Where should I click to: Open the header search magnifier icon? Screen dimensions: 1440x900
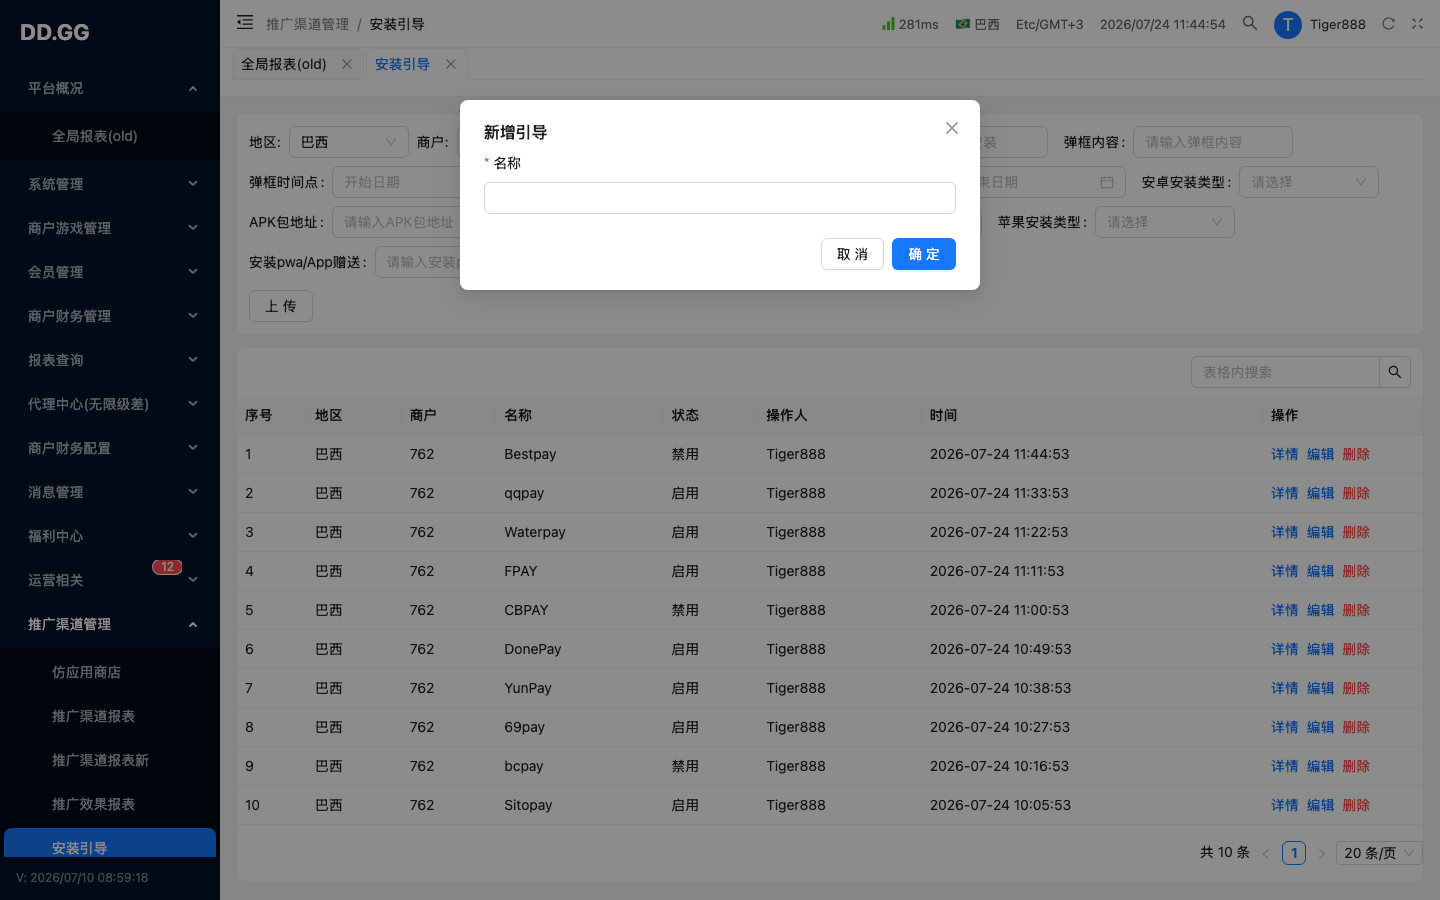coord(1249,23)
